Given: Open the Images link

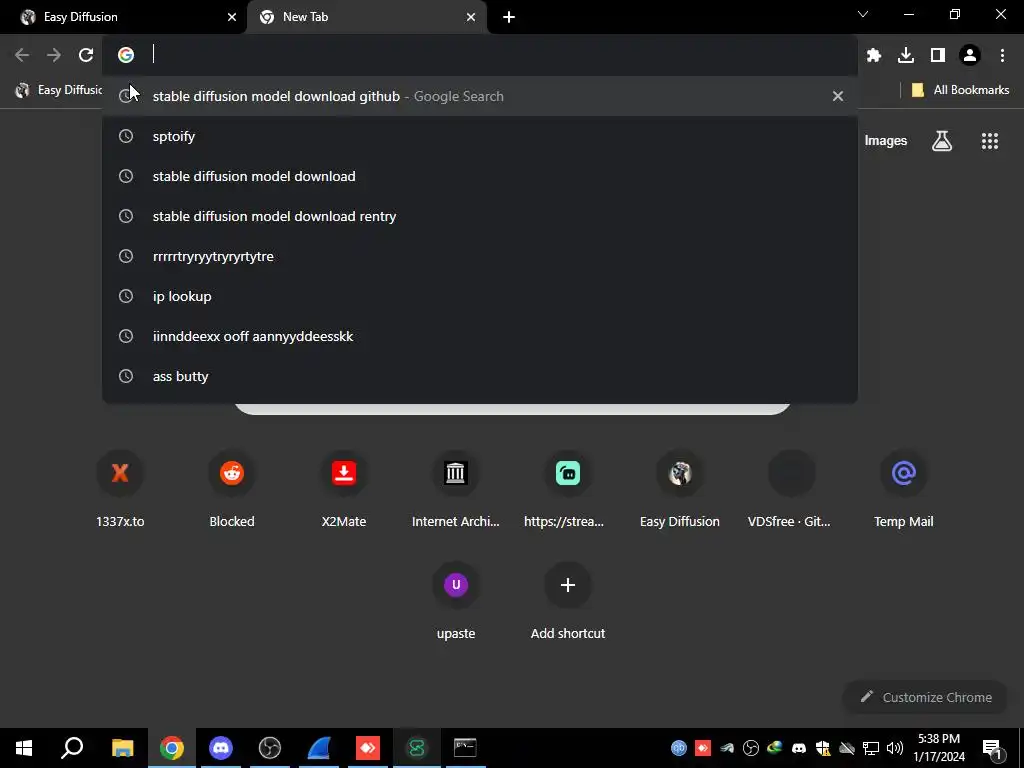Looking at the screenshot, I should (x=886, y=141).
